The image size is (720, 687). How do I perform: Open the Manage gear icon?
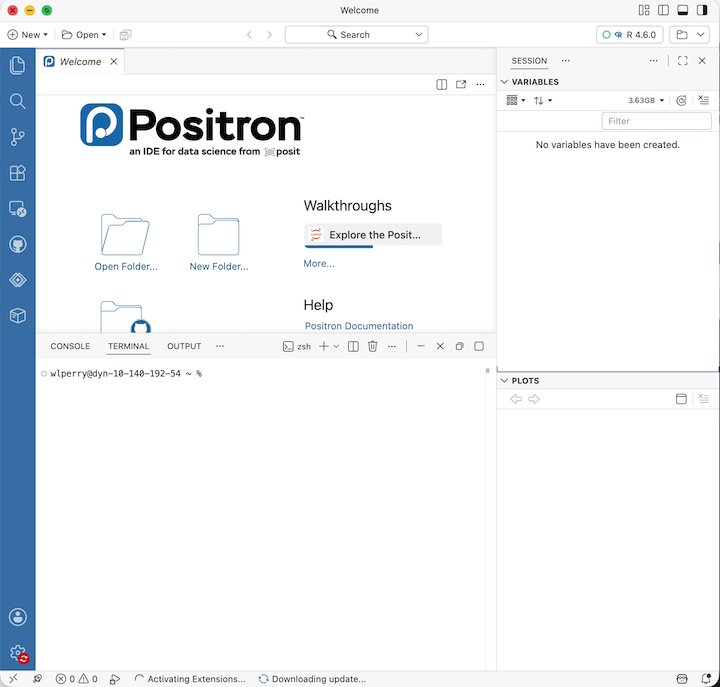pyautogui.click(x=17, y=653)
